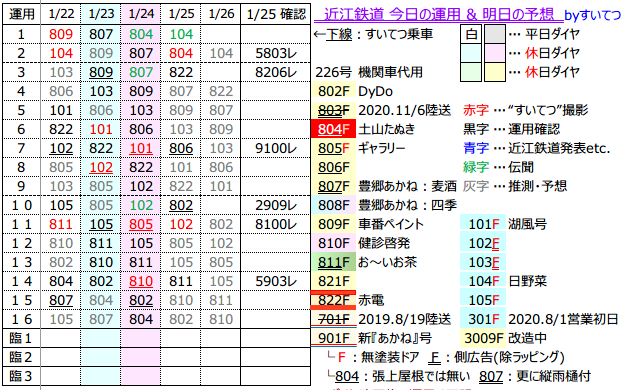
Task: Click the 804:張上屋根では無い footnote
Action: pyautogui.click(x=399, y=376)
